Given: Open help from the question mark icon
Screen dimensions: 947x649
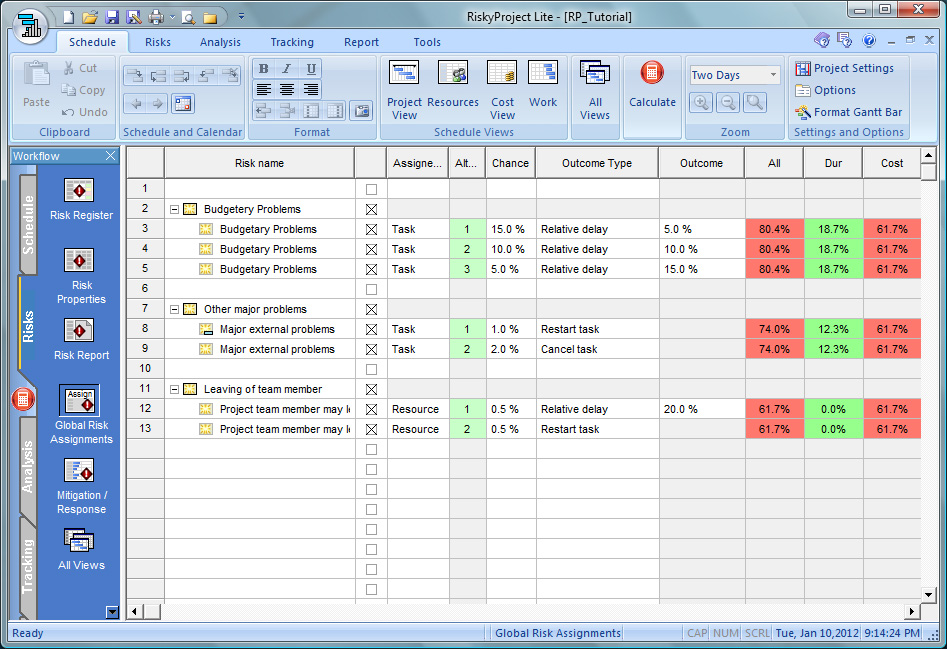Looking at the screenshot, I should pyautogui.click(x=868, y=40).
